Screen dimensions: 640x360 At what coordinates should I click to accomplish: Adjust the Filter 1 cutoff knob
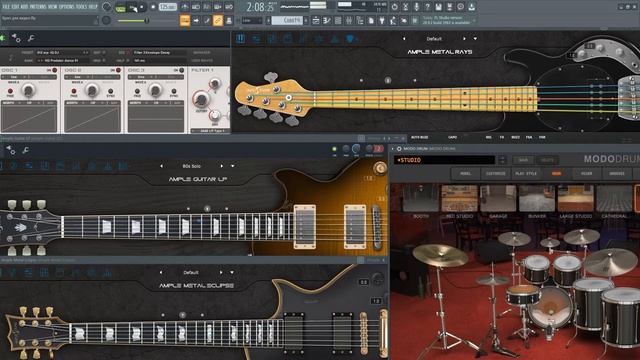click(201, 99)
